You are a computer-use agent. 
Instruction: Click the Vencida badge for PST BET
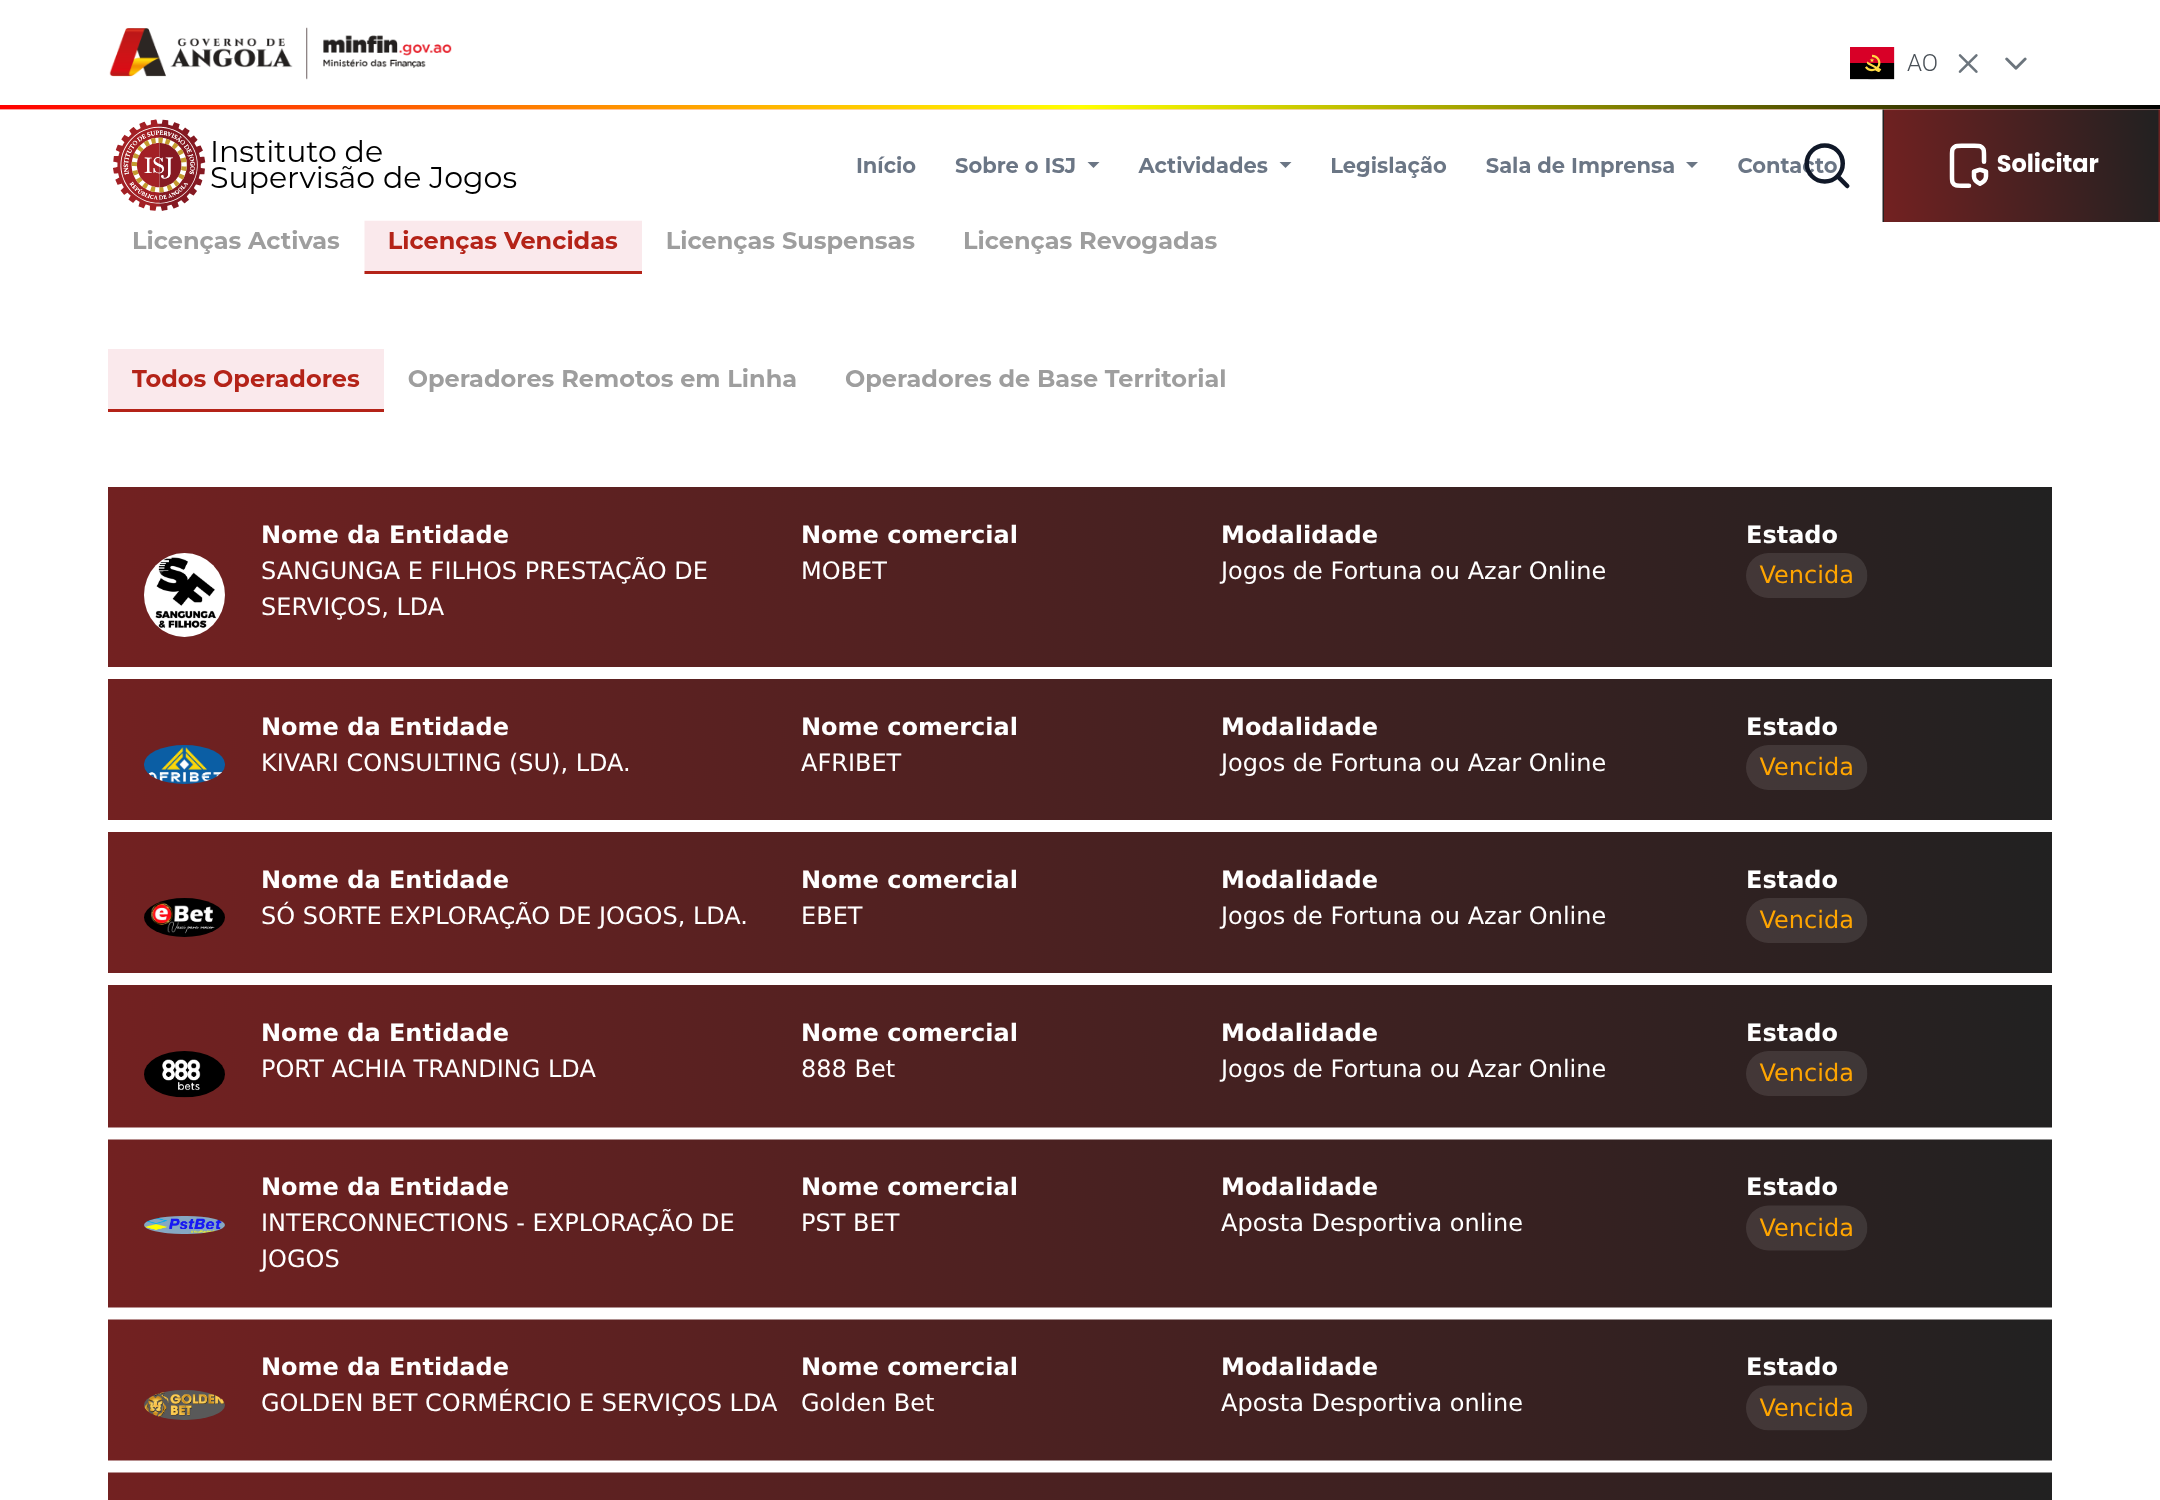(1806, 1228)
